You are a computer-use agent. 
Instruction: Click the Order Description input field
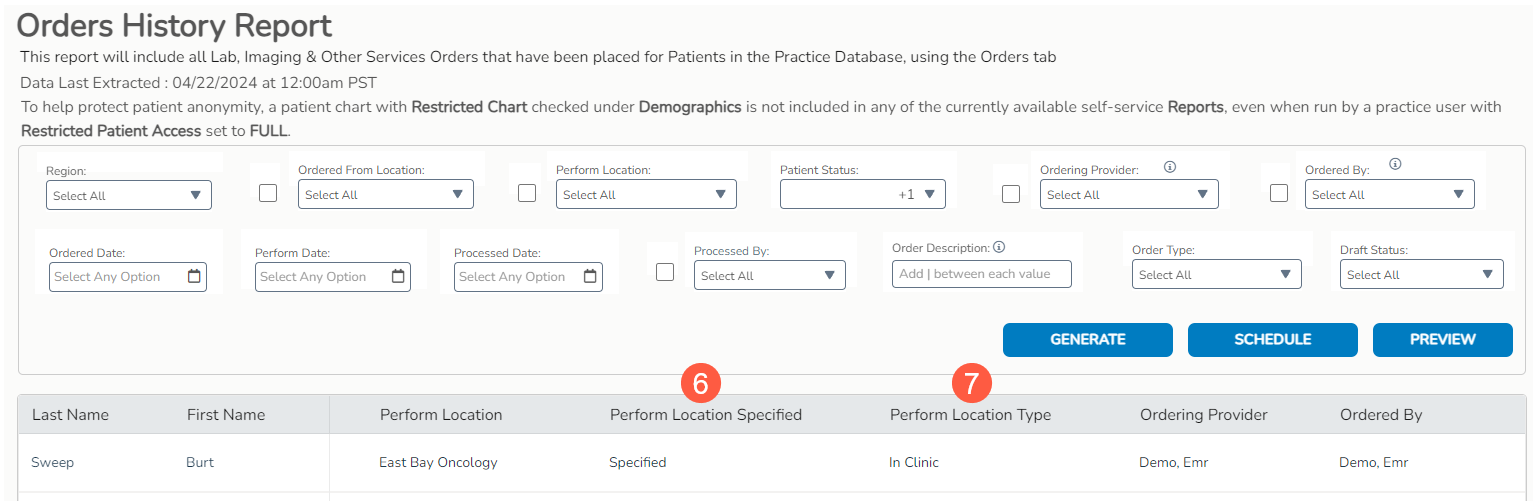981,274
